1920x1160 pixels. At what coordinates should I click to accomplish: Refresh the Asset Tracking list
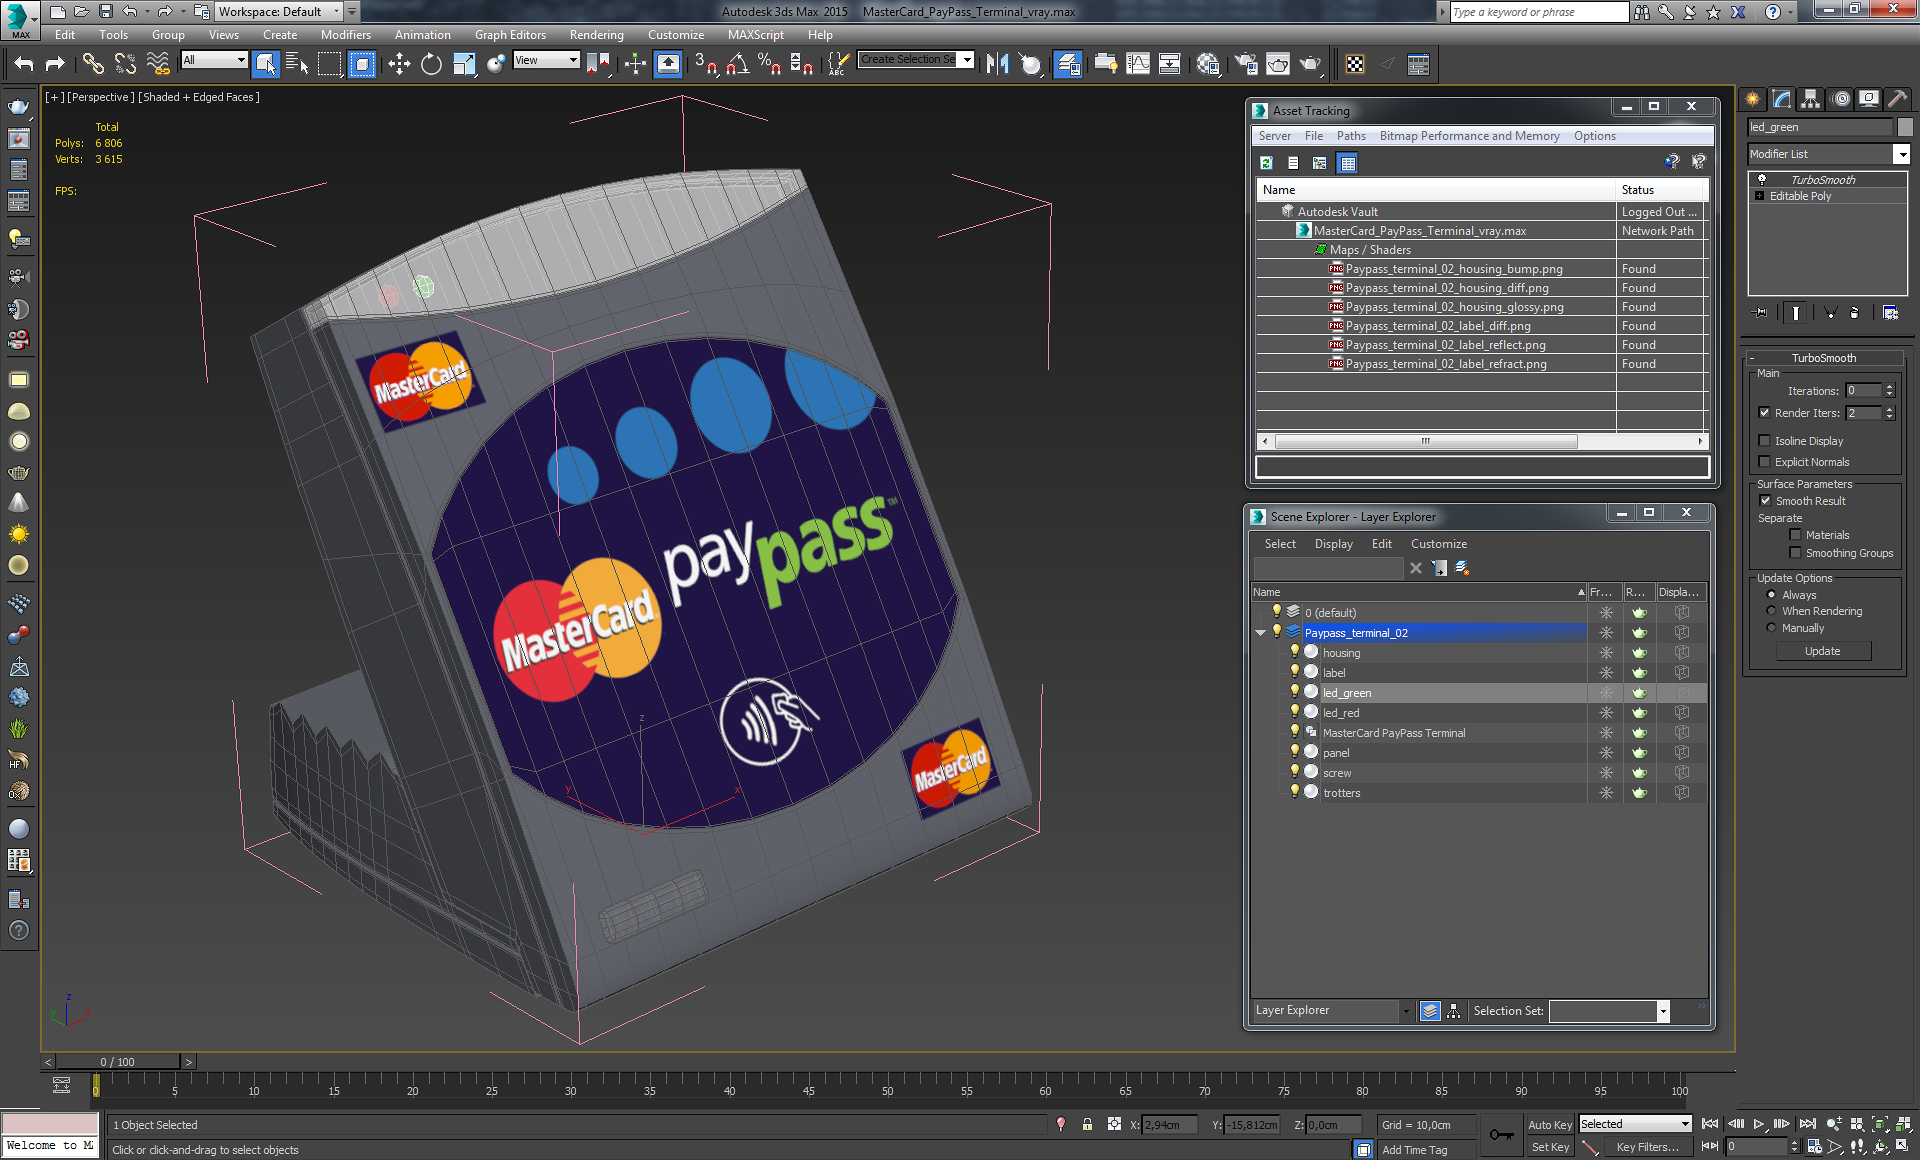click(x=1266, y=163)
